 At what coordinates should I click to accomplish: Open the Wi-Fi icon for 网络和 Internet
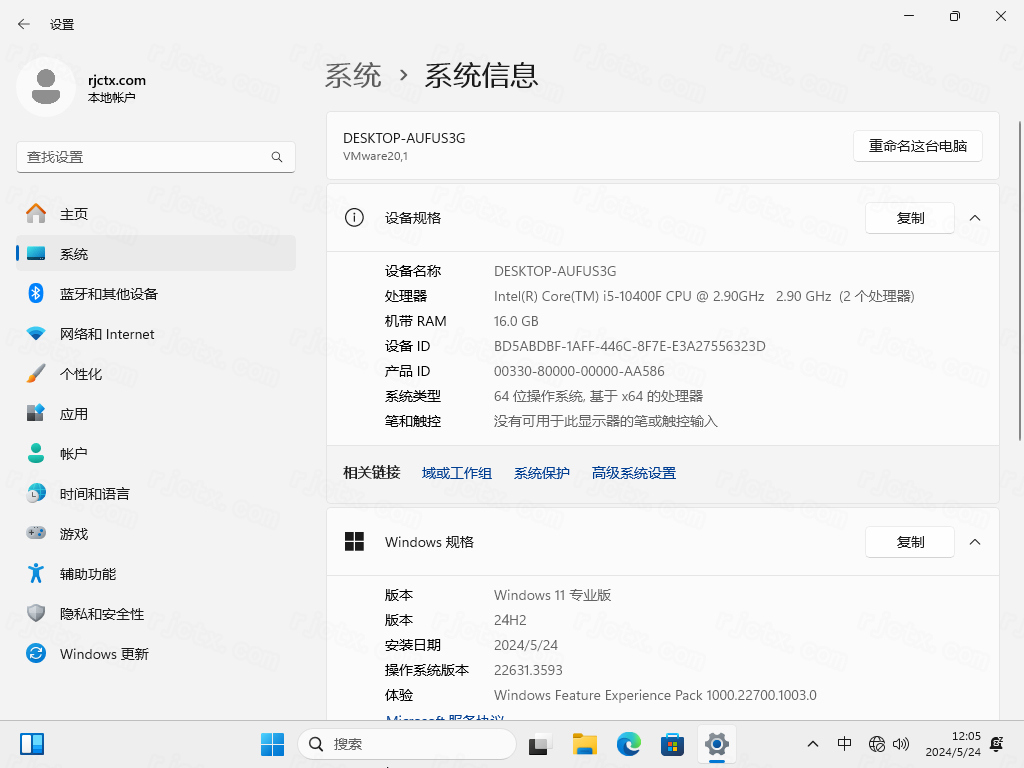click(36, 334)
